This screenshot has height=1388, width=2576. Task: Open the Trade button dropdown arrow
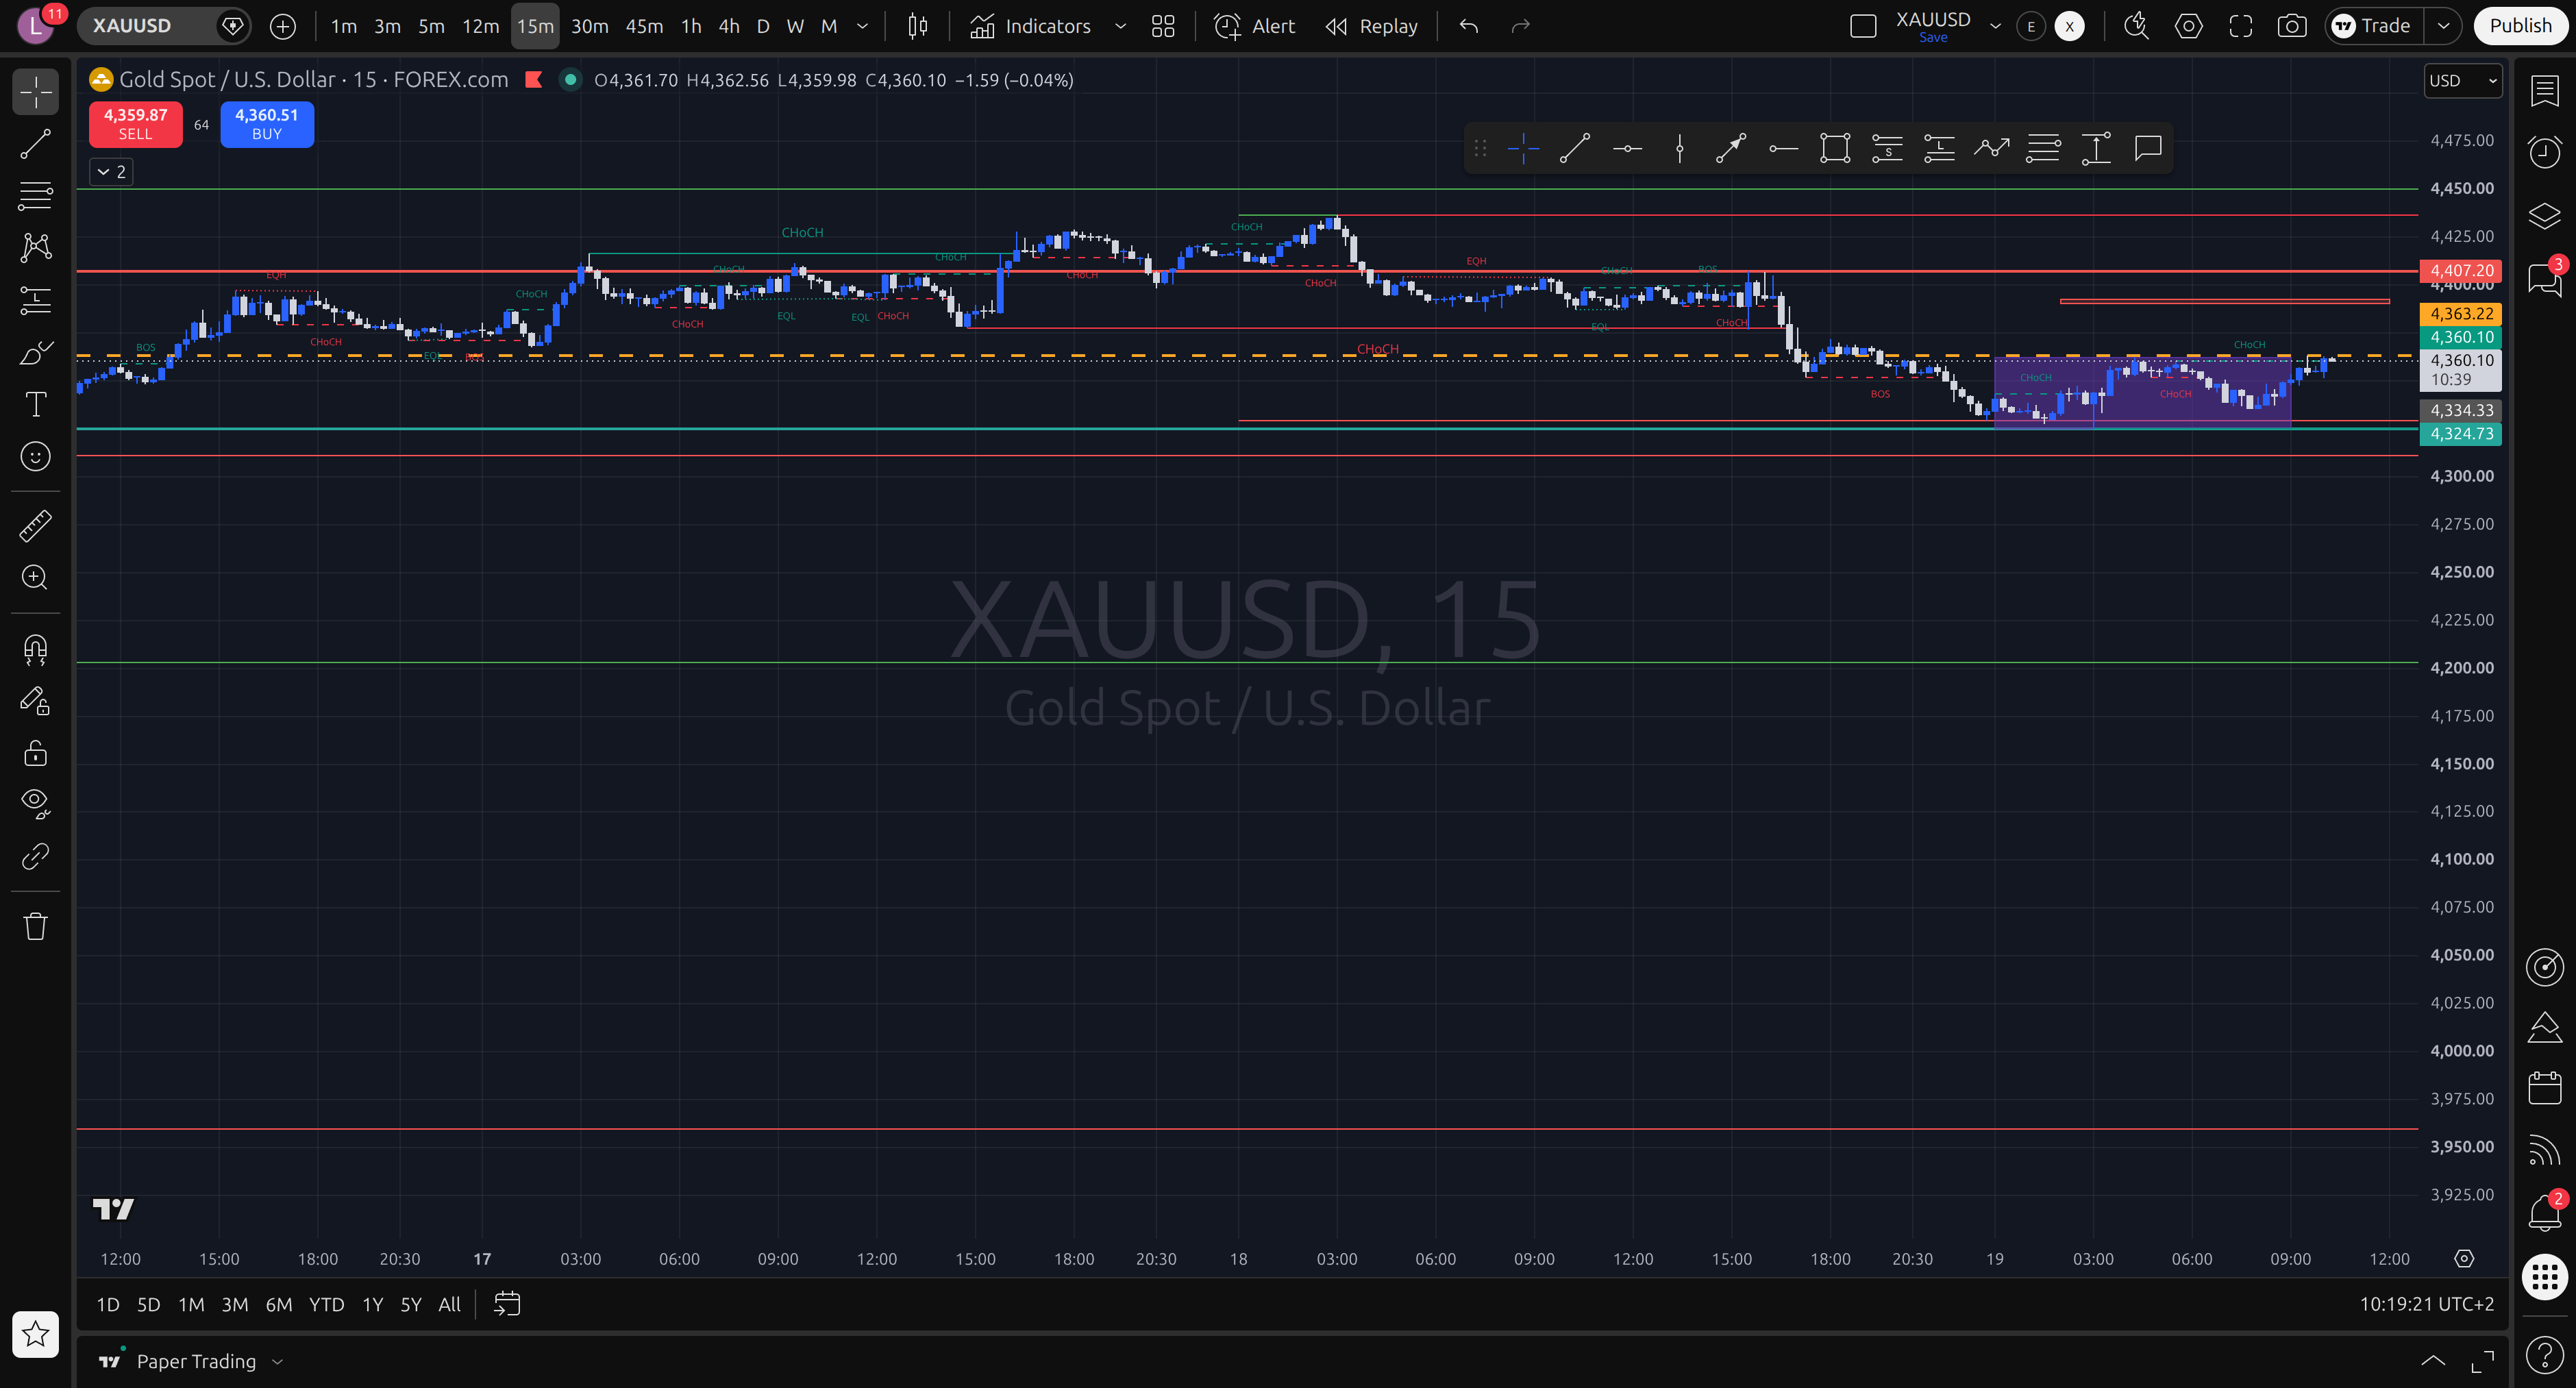[2443, 26]
